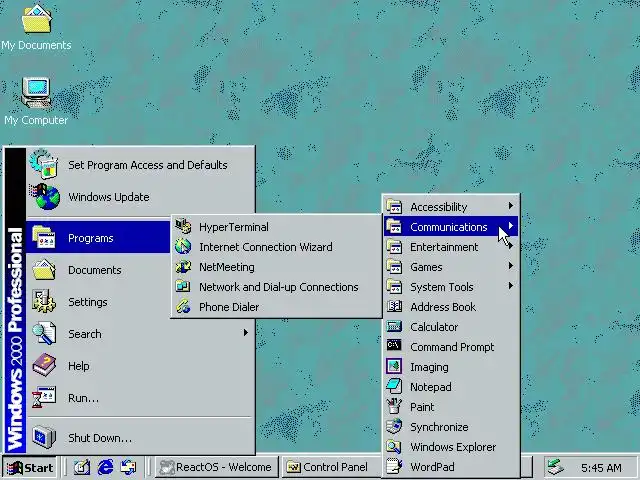
Task: Click the Documents folder icon in Start menu
Action: pyautogui.click(x=44, y=270)
